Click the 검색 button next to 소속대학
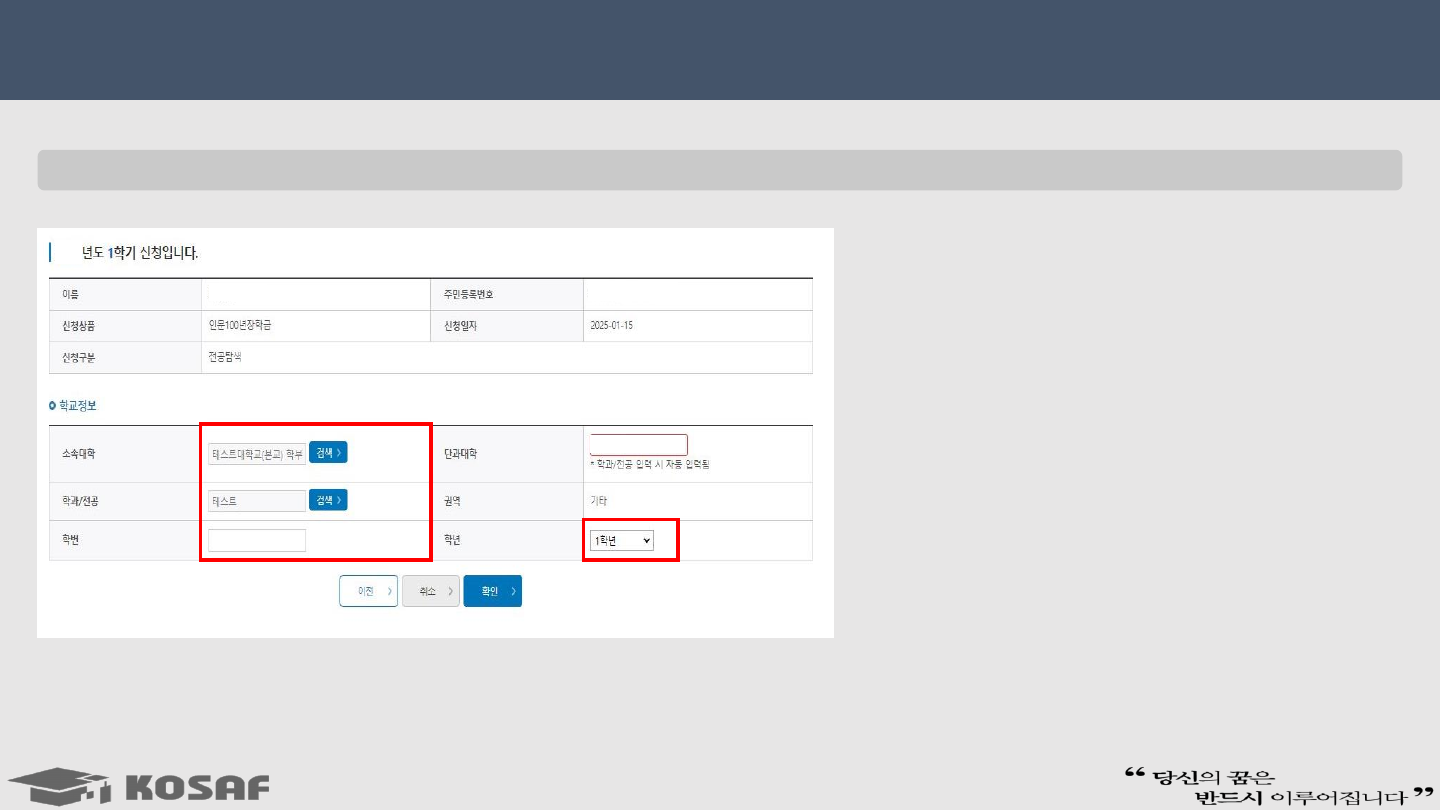This screenshot has width=1440, height=810. click(x=328, y=453)
